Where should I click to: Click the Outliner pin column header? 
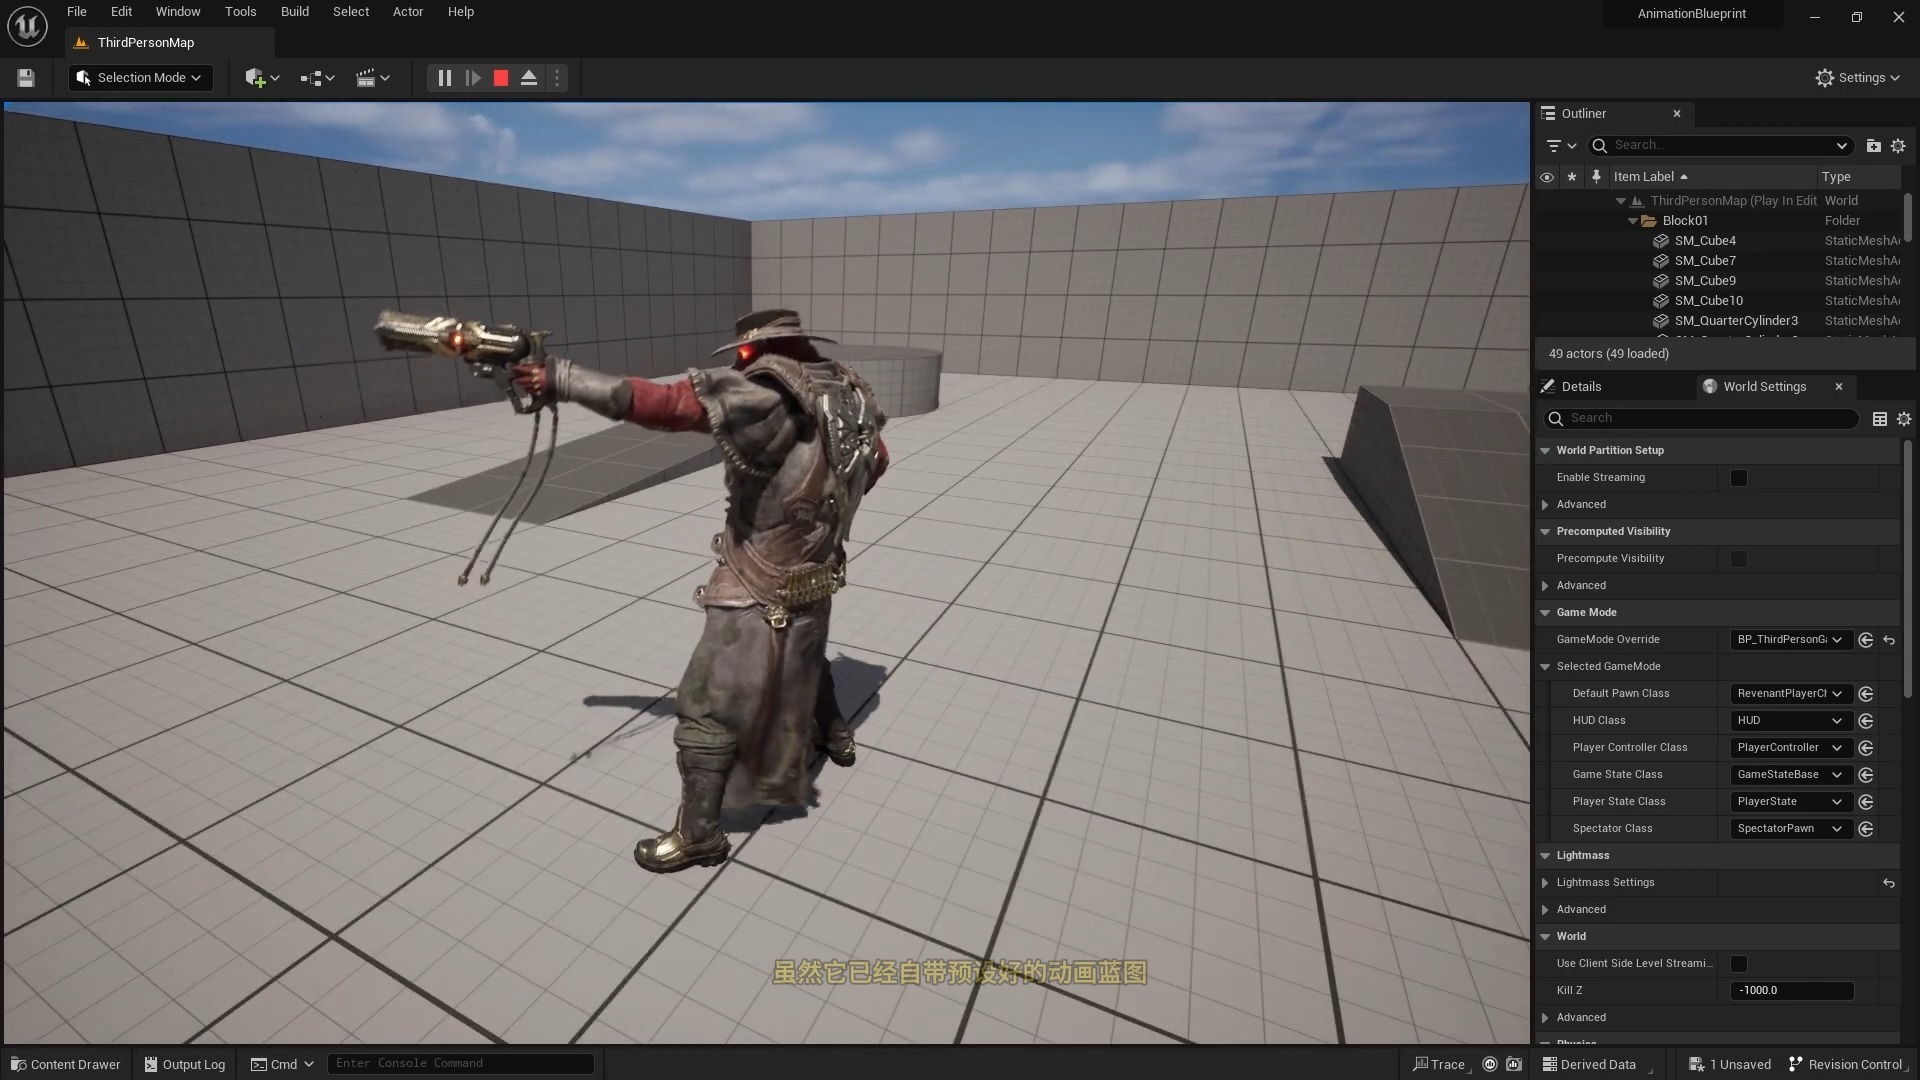click(x=1596, y=177)
